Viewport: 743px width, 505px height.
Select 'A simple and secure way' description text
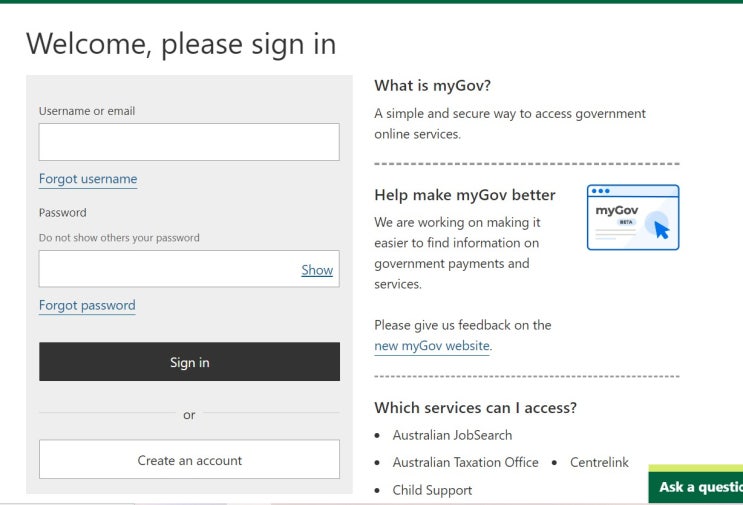tap(510, 124)
